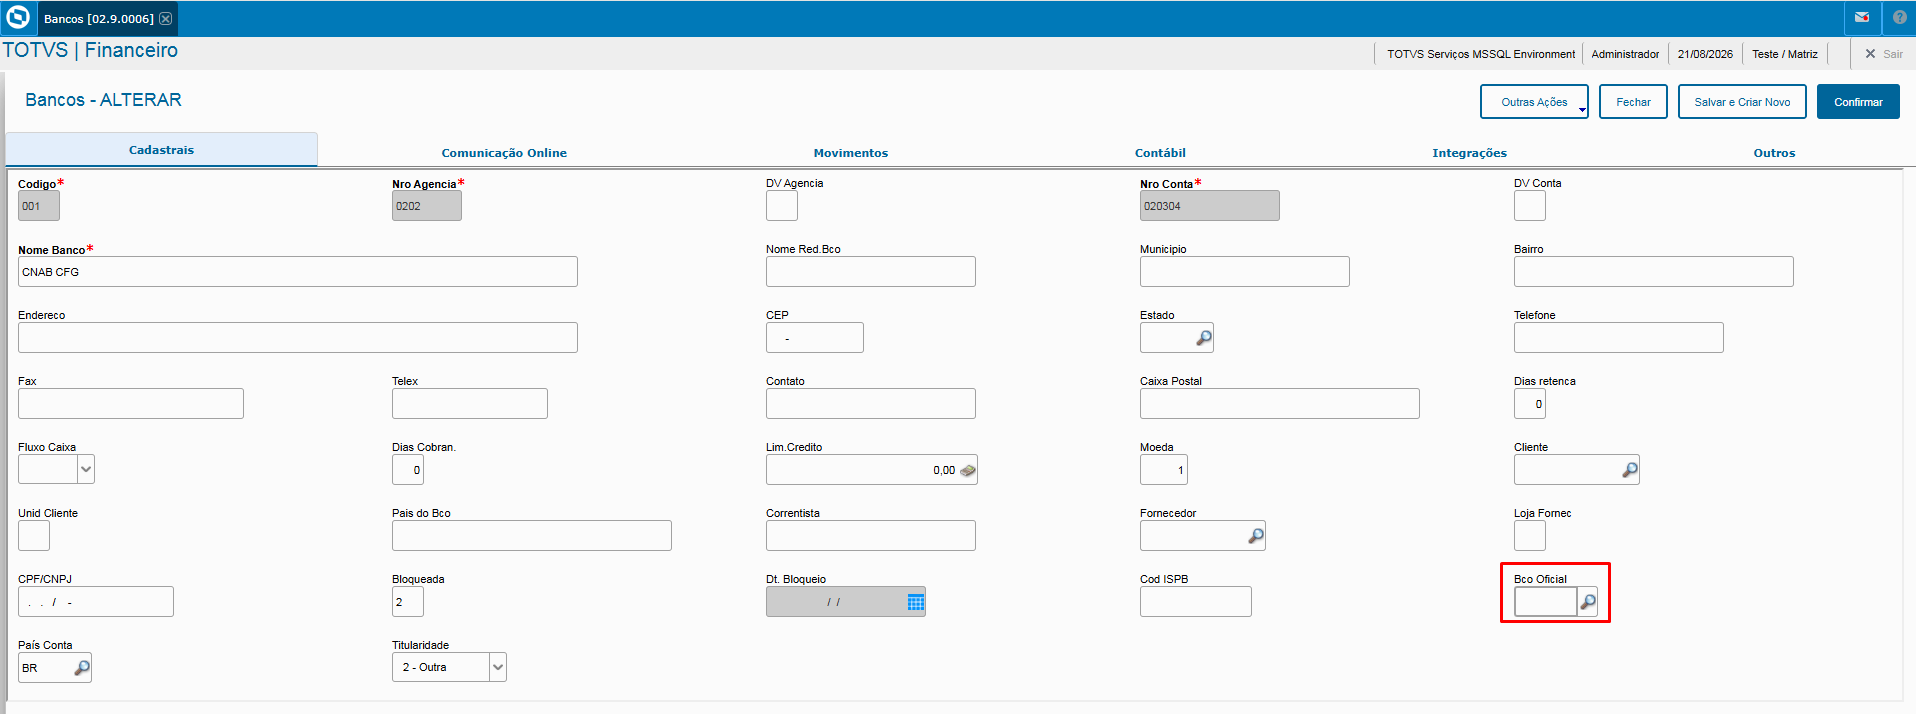Image resolution: width=1916 pixels, height=714 pixels.
Task: Open the mail notifications icon
Action: (x=1862, y=18)
